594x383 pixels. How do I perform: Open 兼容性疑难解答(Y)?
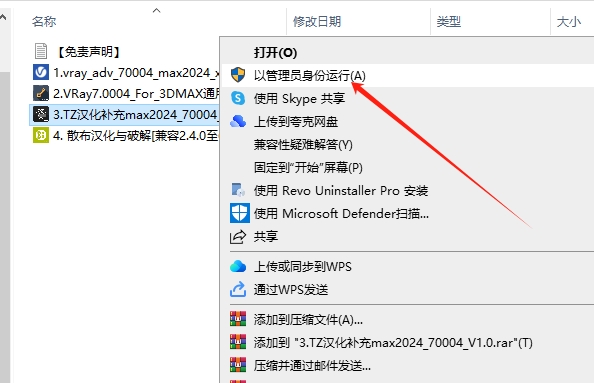pyautogui.click(x=303, y=145)
